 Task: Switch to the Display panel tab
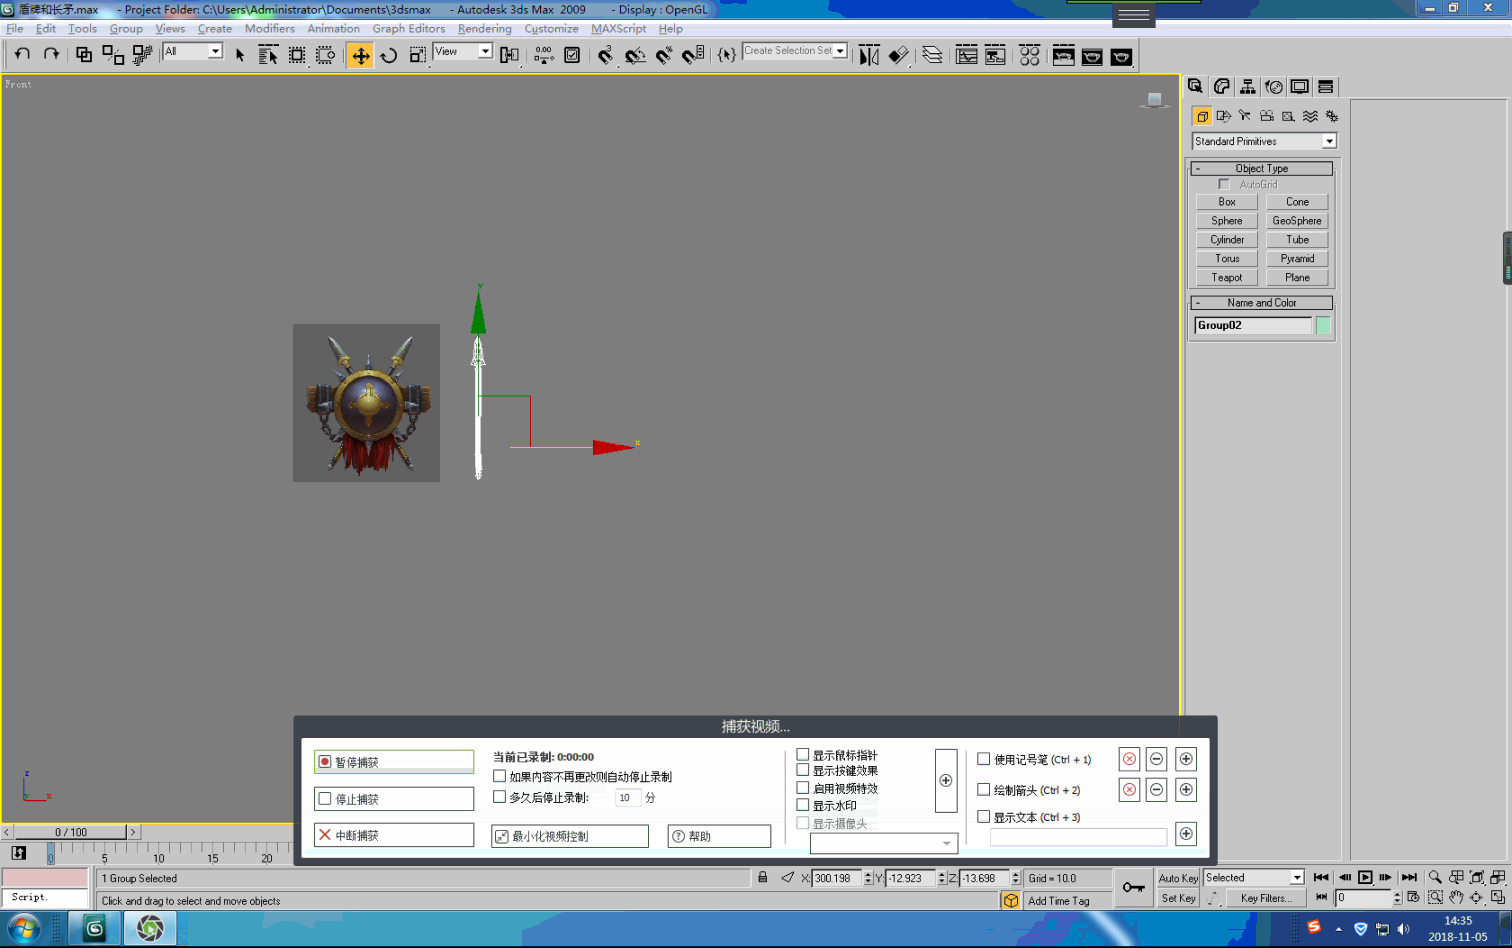(x=1299, y=87)
